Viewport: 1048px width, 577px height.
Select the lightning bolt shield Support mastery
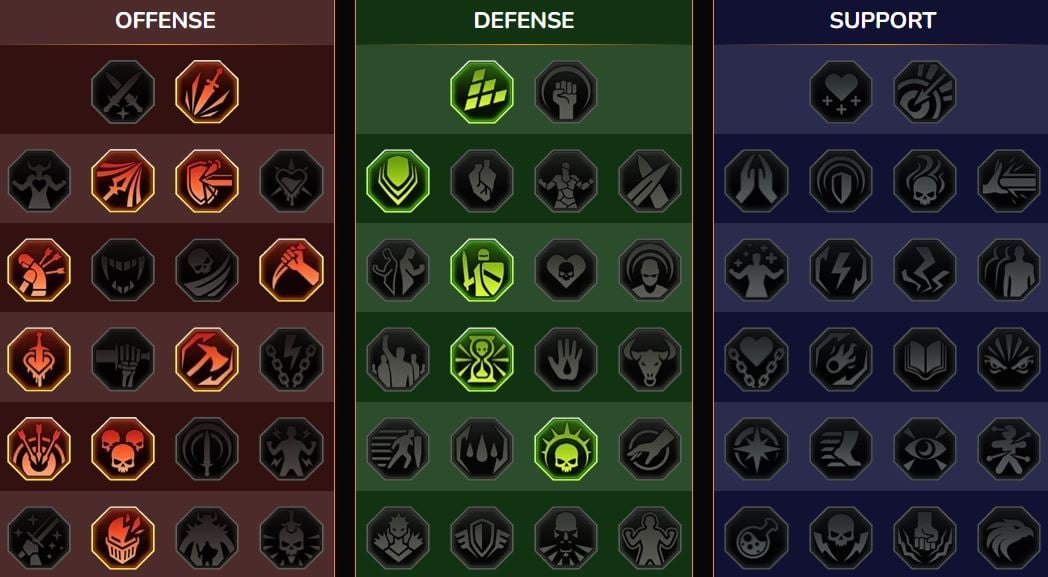coord(841,270)
